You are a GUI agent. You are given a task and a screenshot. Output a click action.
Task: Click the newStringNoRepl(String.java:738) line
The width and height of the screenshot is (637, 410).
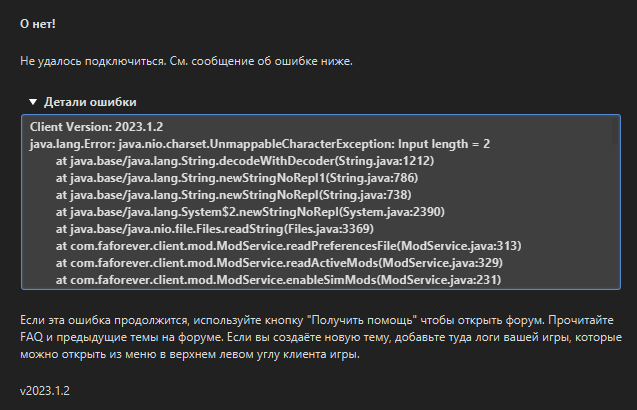pos(234,195)
